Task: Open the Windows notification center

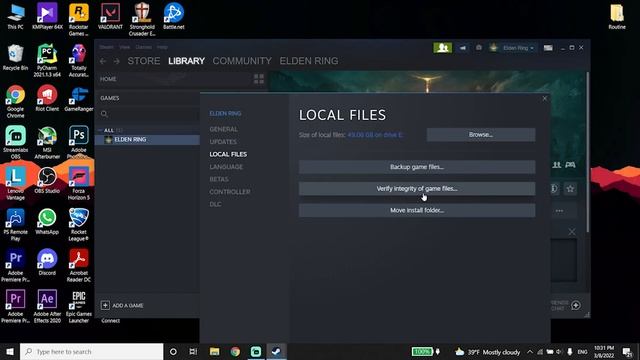Action: [x=627, y=352]
